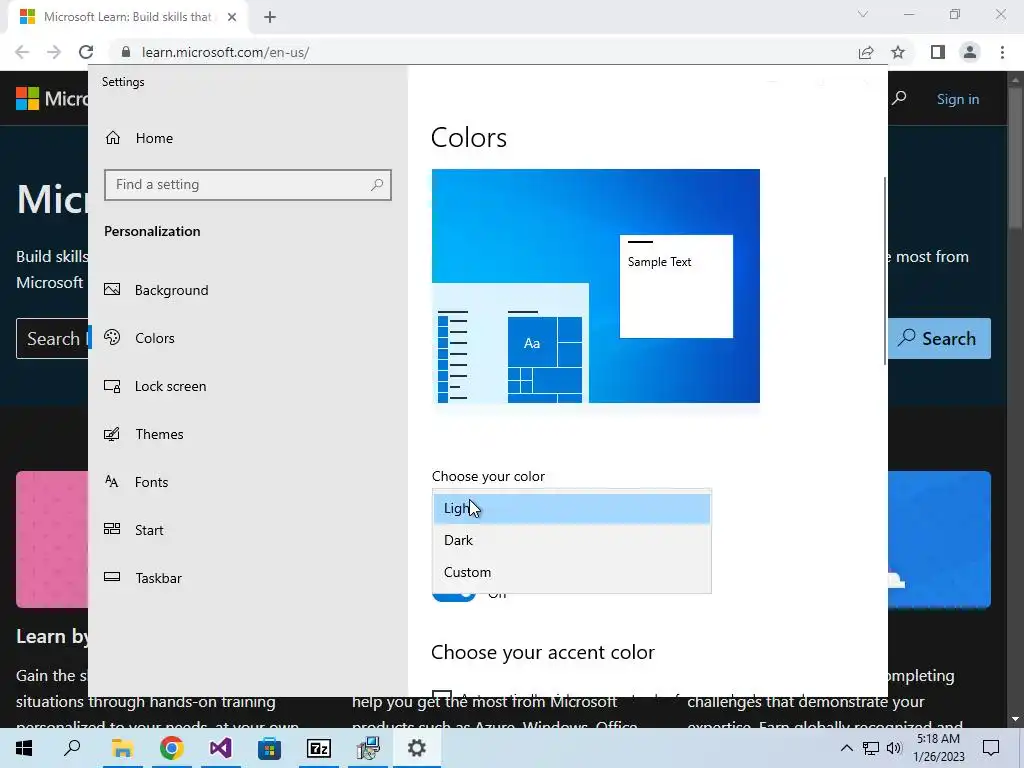Click the search icon in Microsoft Learn header

click(x=900, y=99)
